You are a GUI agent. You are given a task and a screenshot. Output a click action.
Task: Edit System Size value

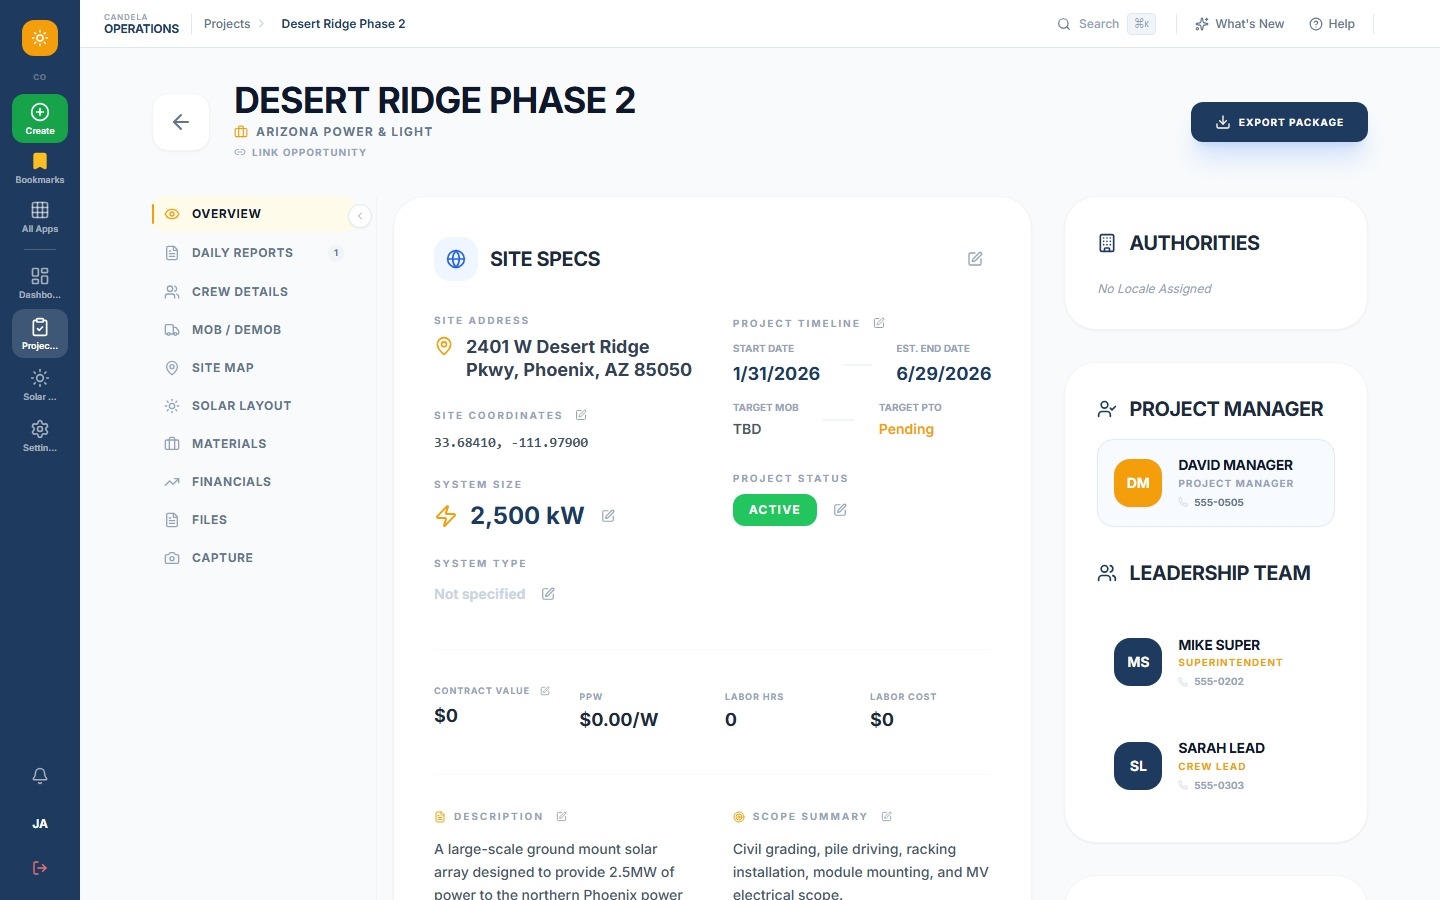608,516
